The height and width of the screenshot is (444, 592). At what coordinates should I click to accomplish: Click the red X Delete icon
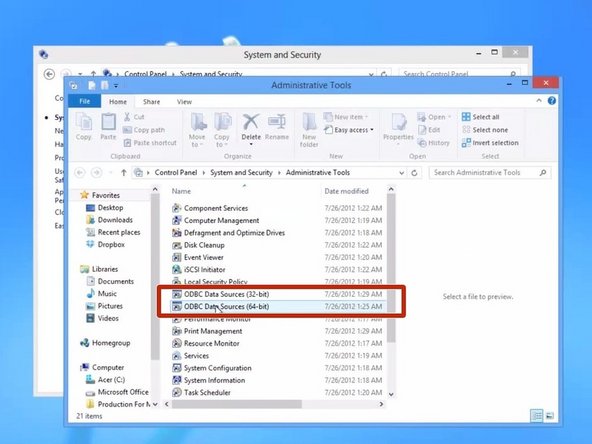click(x=251, y=122)
